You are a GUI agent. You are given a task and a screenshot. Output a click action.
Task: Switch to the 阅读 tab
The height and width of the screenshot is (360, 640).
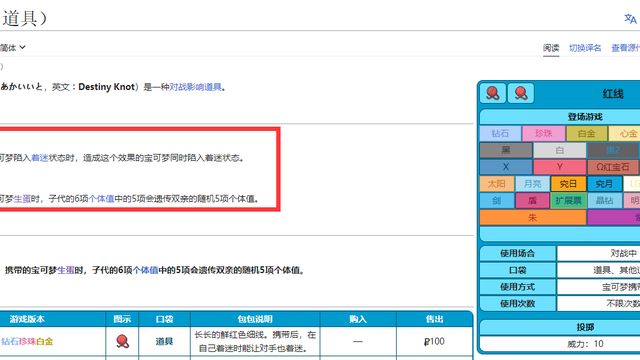point(551,48)
